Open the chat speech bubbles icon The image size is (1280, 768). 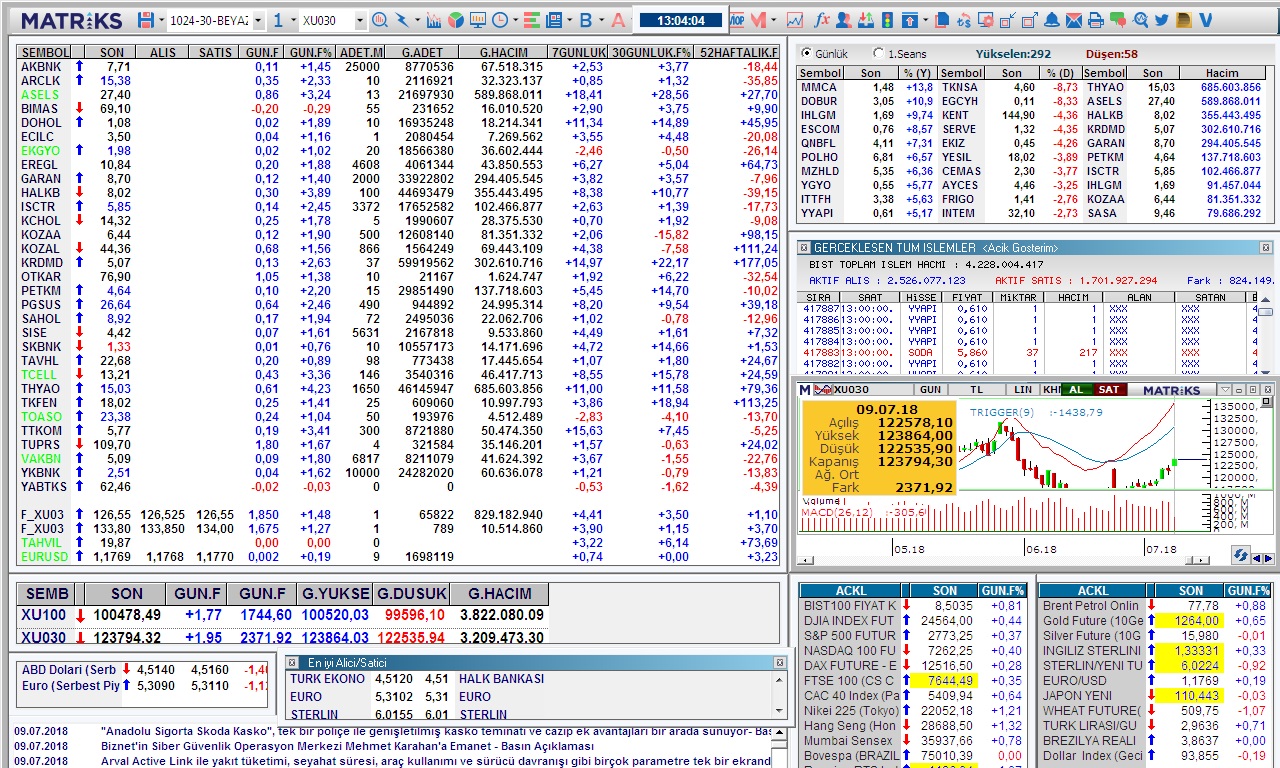point(1118,20)
